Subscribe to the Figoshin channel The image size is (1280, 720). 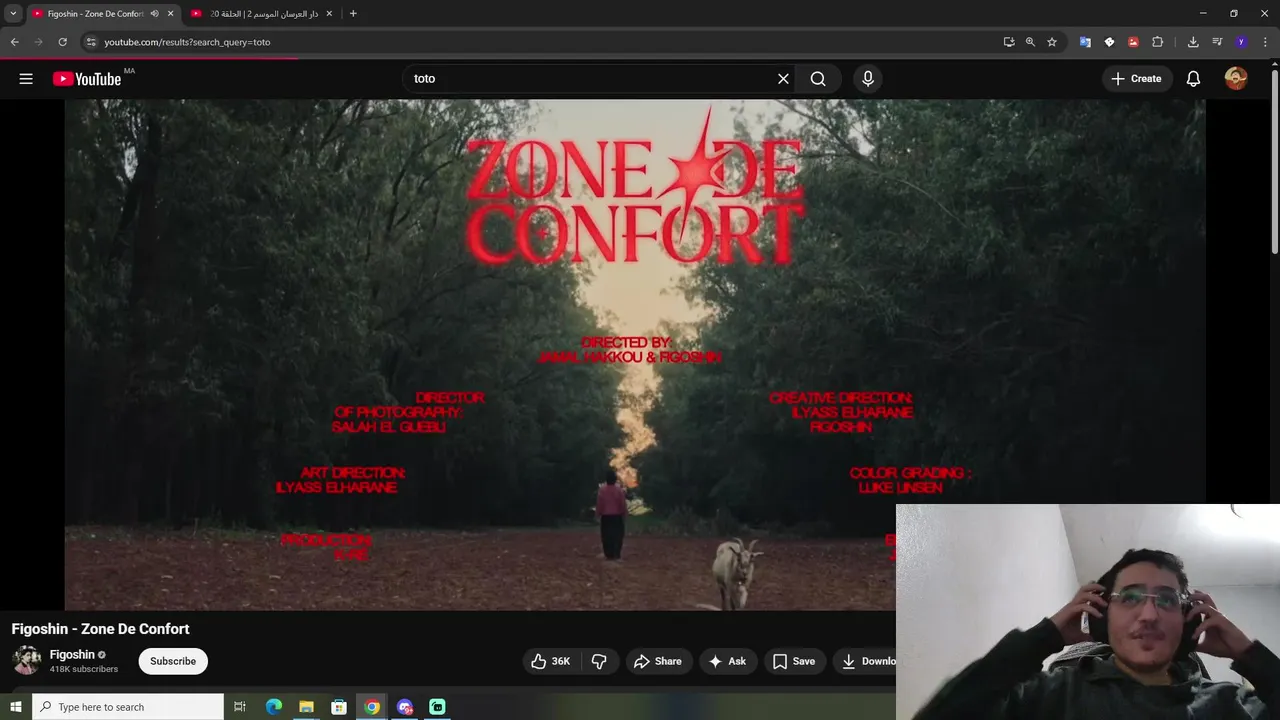coord(173,661)
